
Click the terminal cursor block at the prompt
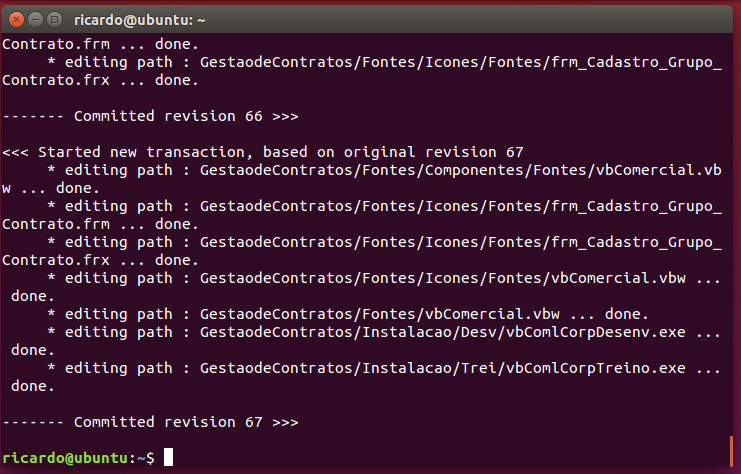pos(168,457)
